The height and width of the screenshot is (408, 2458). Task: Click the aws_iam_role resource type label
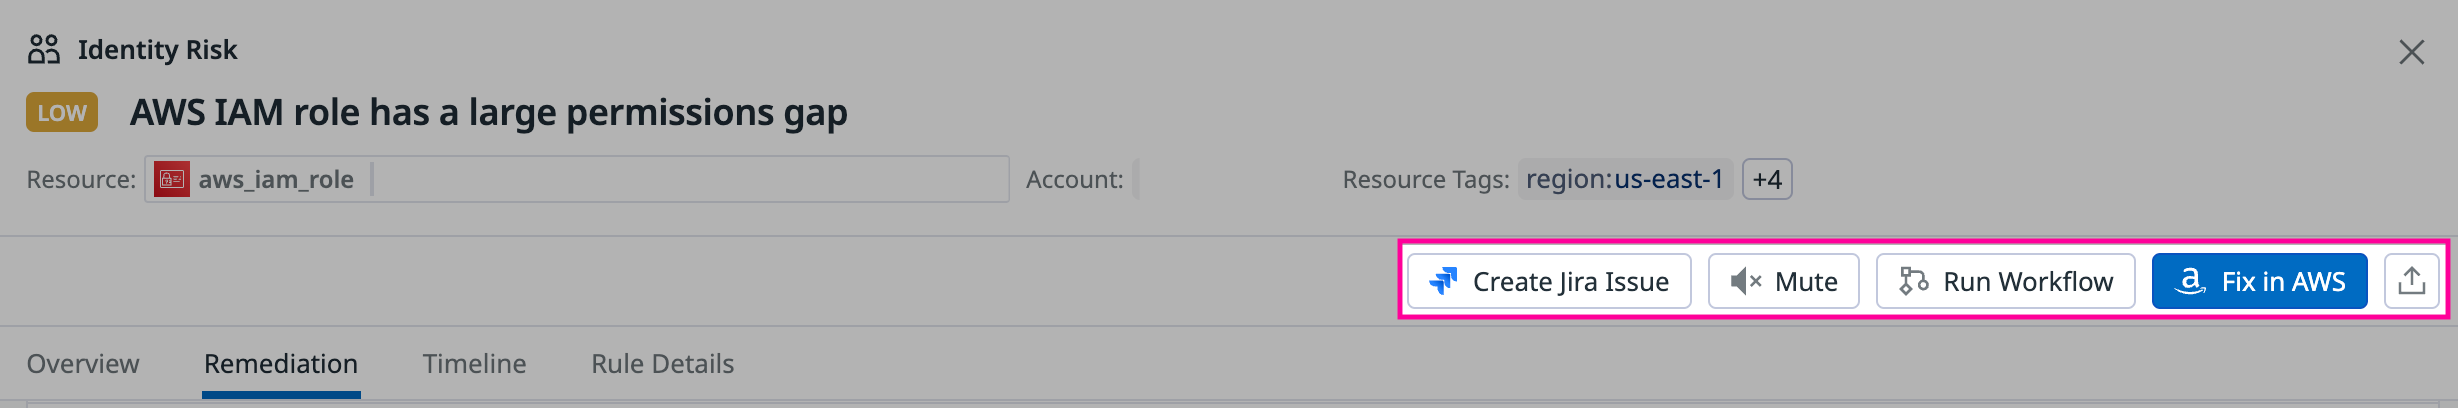click(276, 179)
